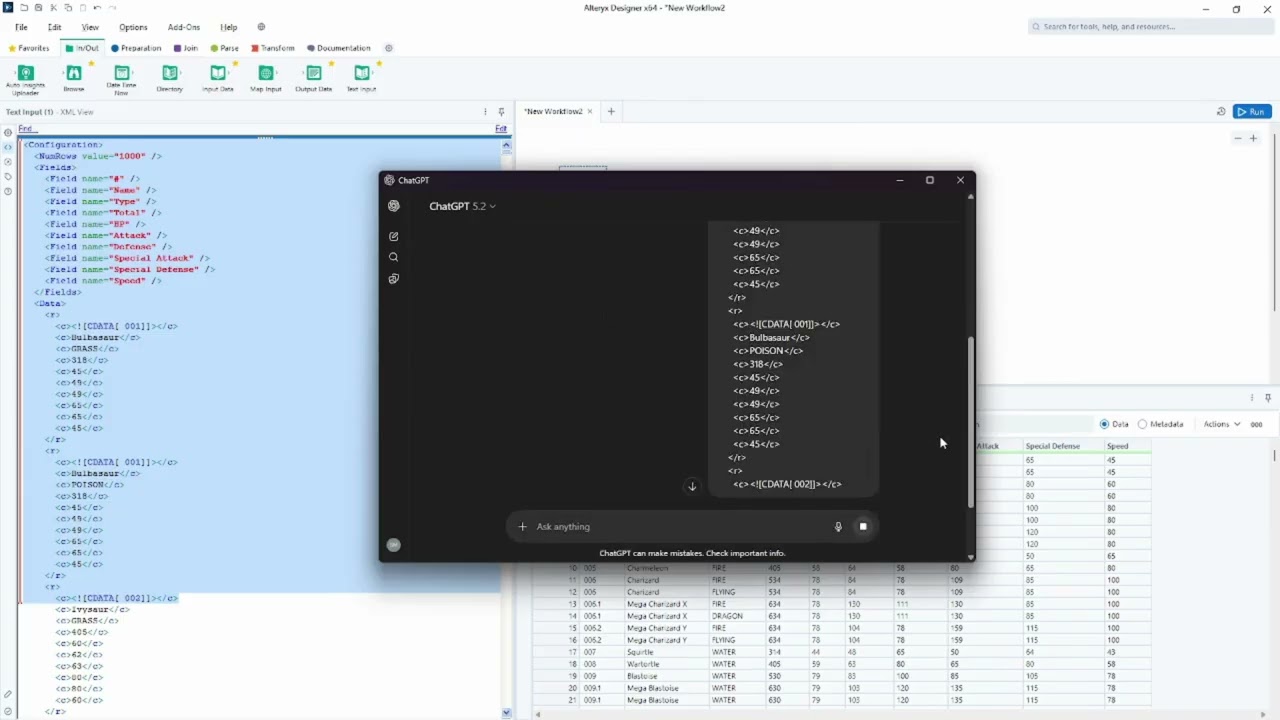
Task: Select the Date Time Now tool
Action: tap(122, 79)
